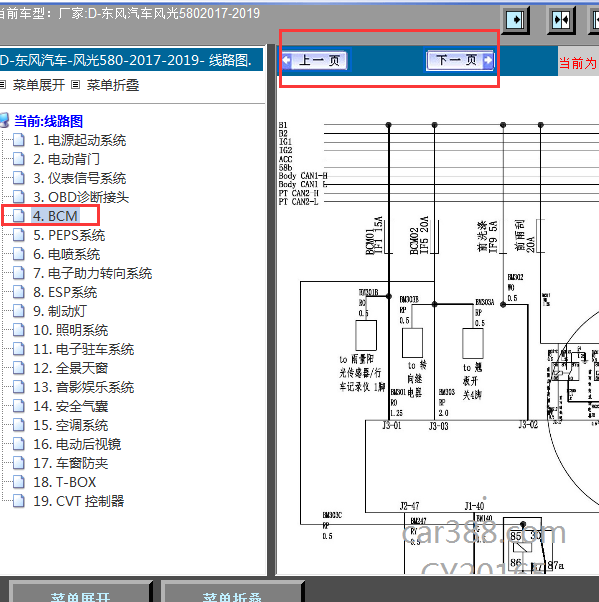Open 8. ESP系统 entry

pyautogui.click(x=65, y=292)
